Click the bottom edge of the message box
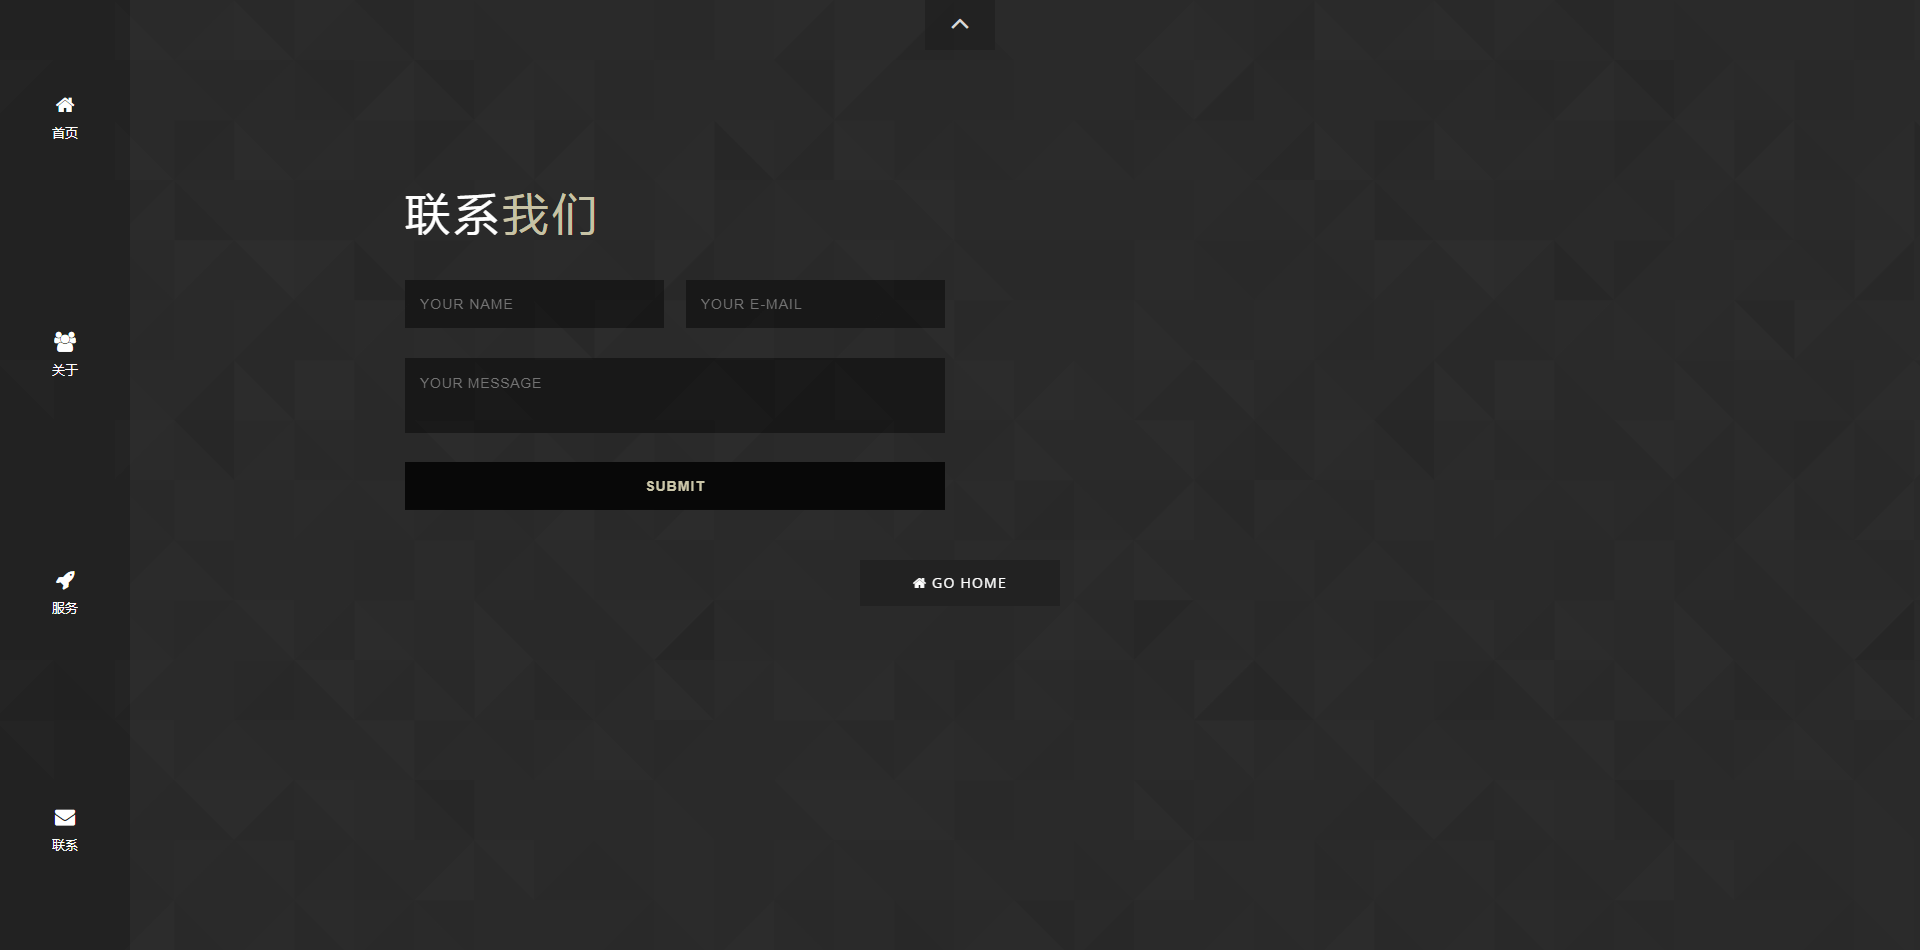This screenshot has width=1920, height=950. click(674, 430)
